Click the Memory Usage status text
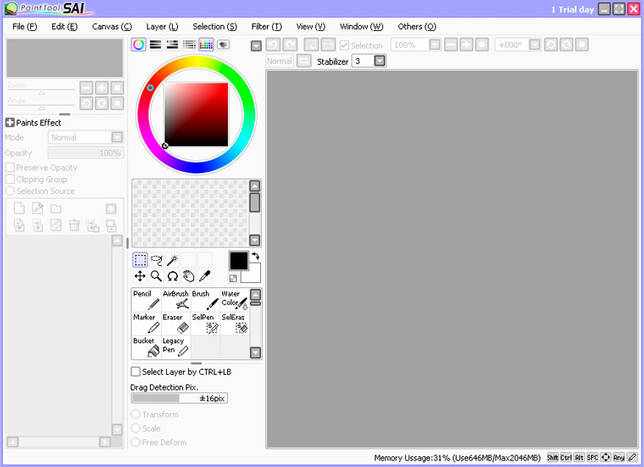644x467 pixels. (457, 458)
